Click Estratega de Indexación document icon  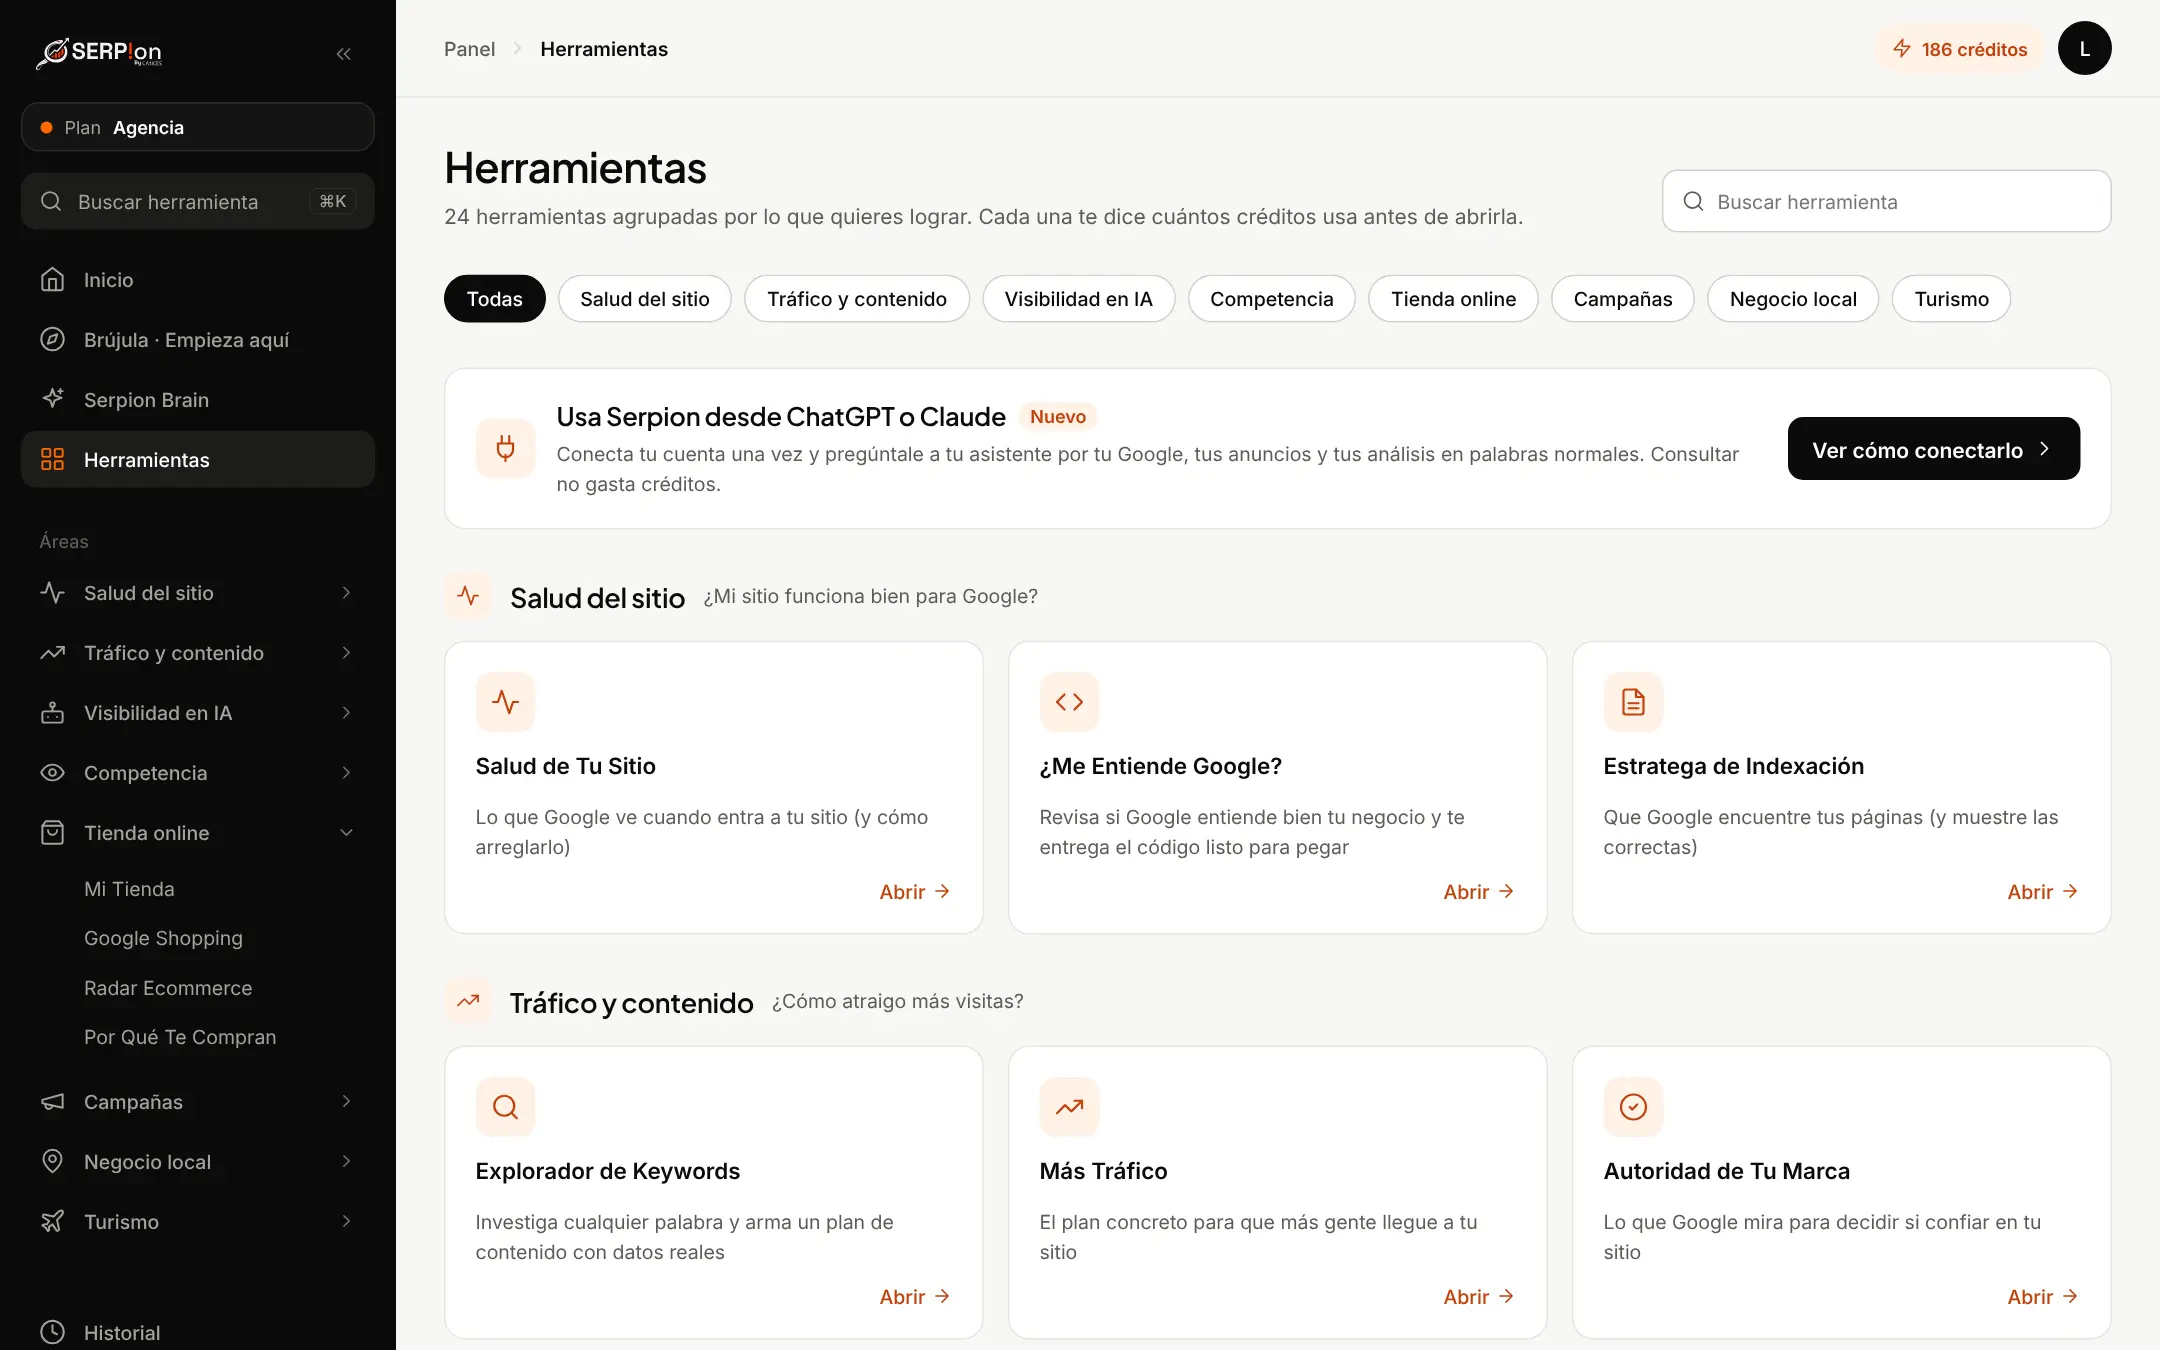click(1633, 702)
